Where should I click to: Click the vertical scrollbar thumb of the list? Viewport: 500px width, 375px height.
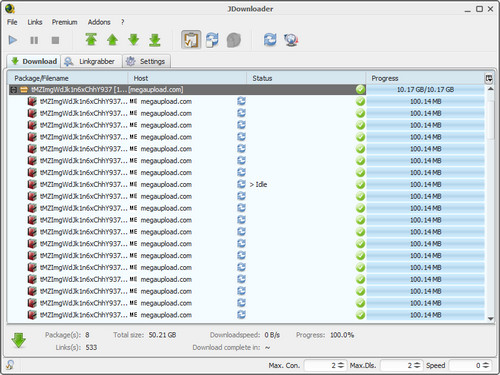(x=490, y=120)
